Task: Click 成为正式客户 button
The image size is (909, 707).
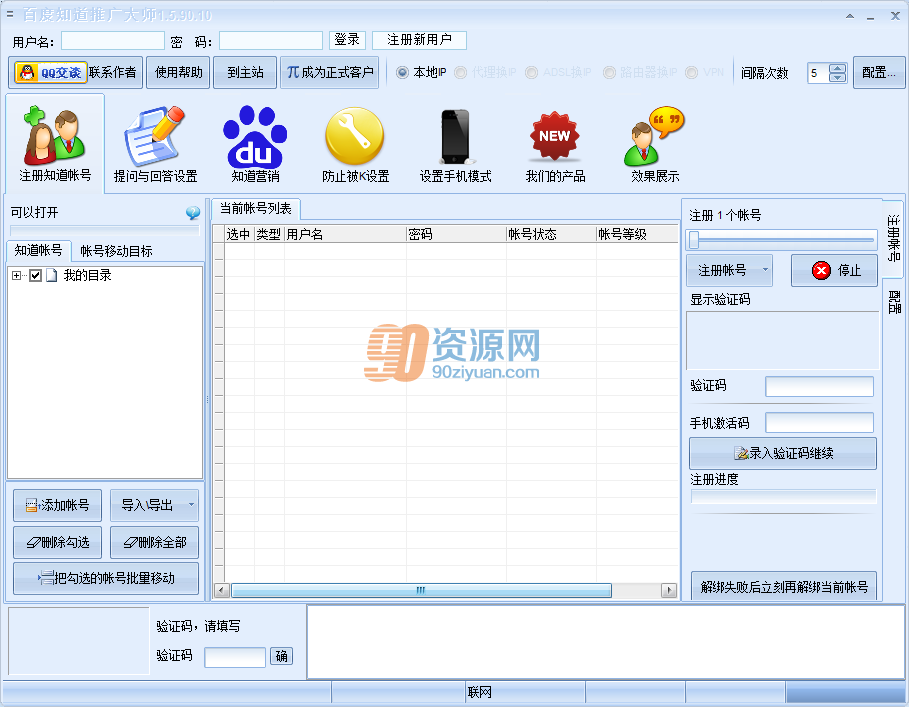Action: tap(329, 72)
